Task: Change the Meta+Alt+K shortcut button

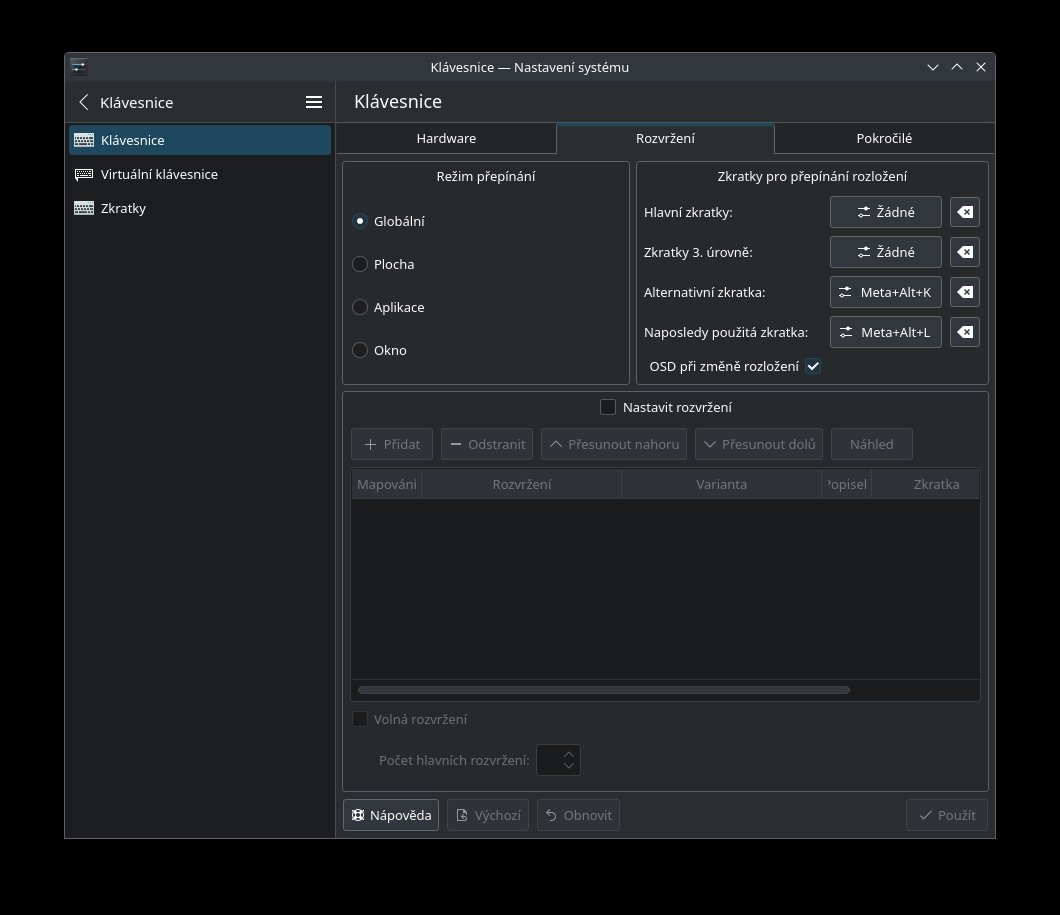Action: (x=885, y=292)
